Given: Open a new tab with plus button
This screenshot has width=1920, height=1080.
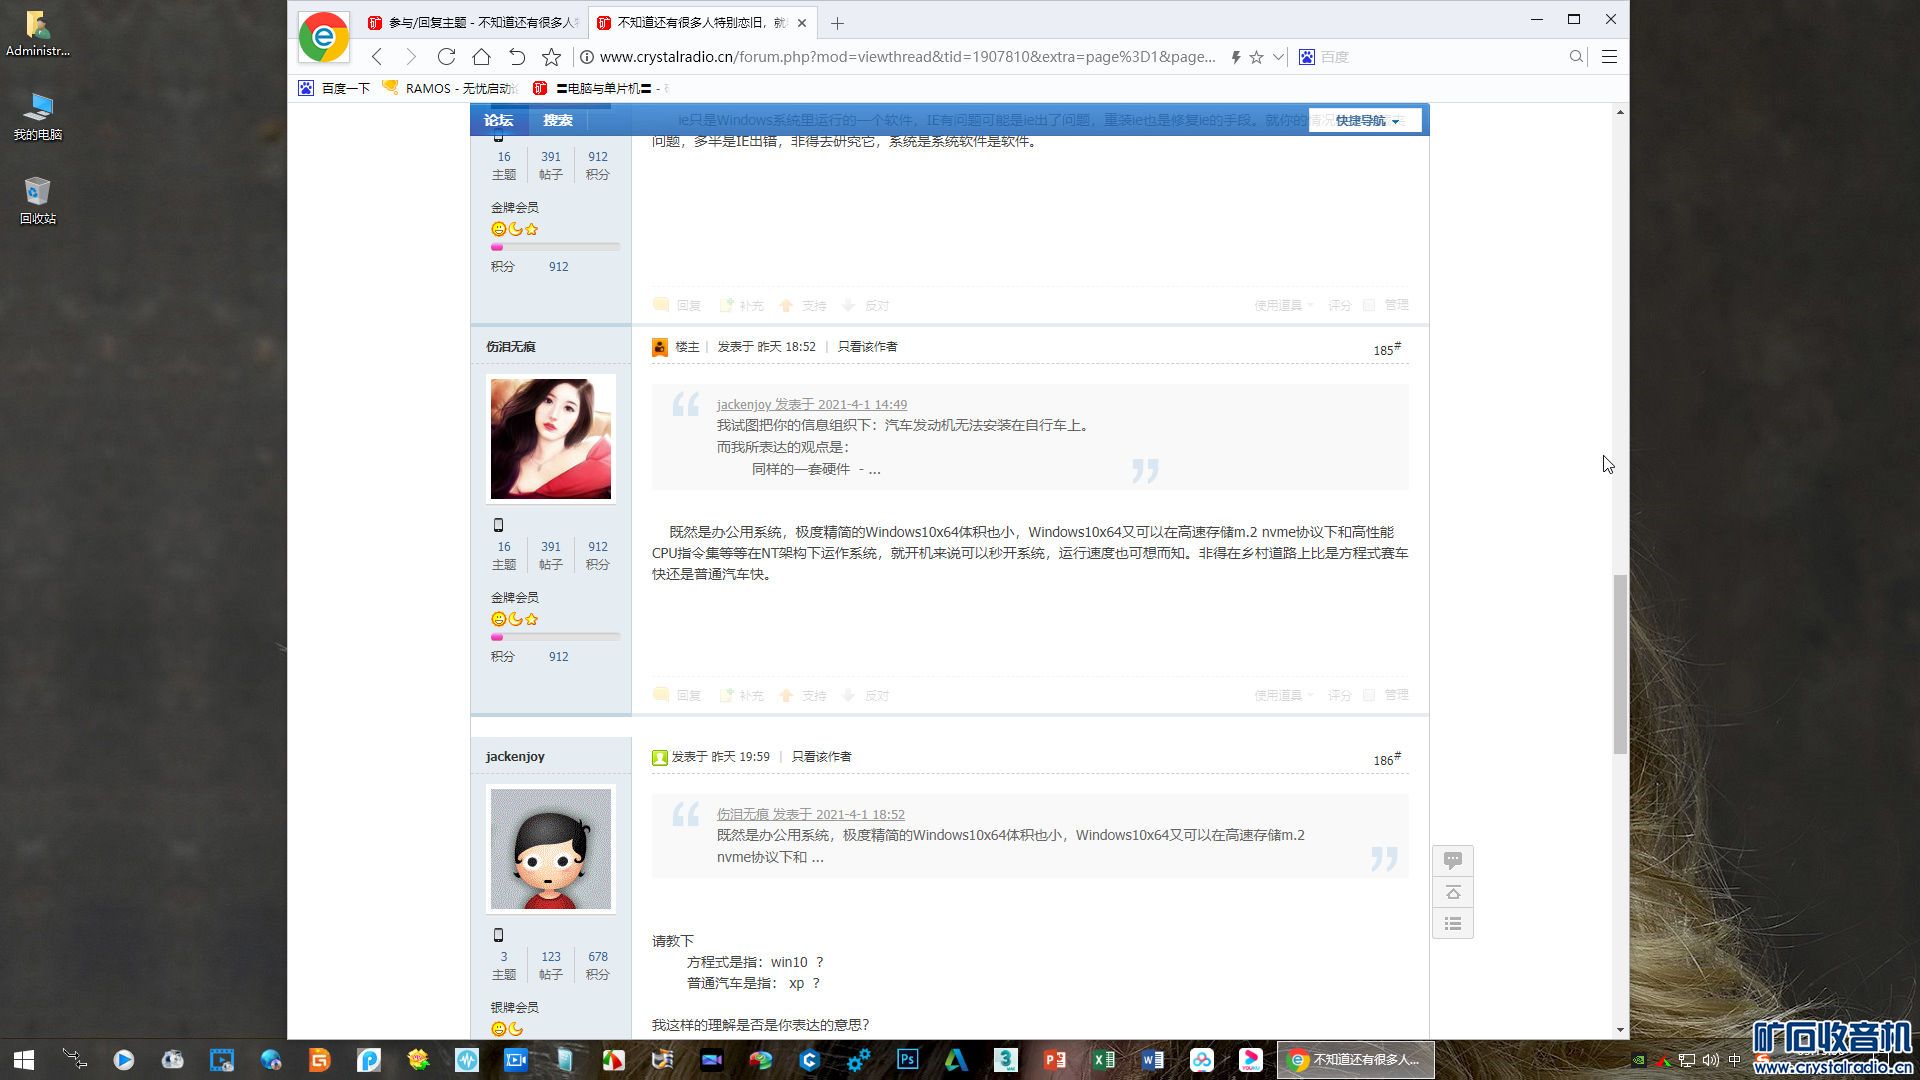Looking at the screenshot, I should click(x=837, y=23).
